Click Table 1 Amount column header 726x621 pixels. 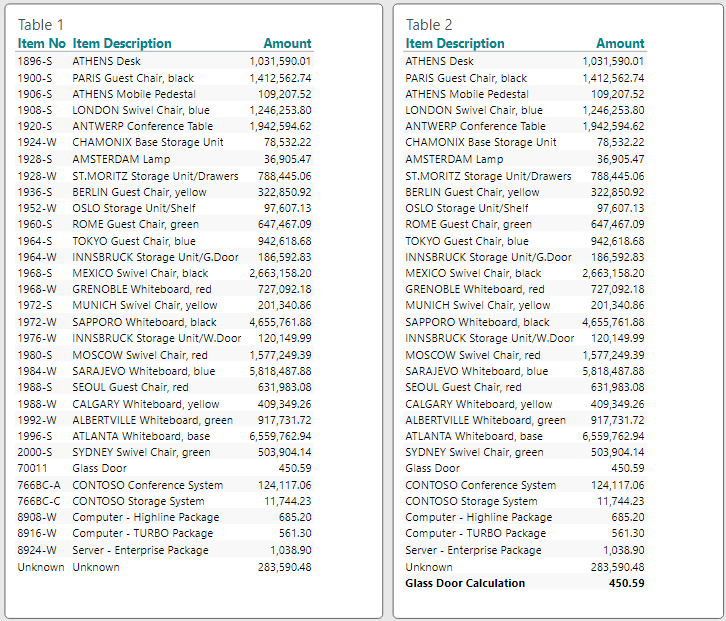[x=288, y=44]
